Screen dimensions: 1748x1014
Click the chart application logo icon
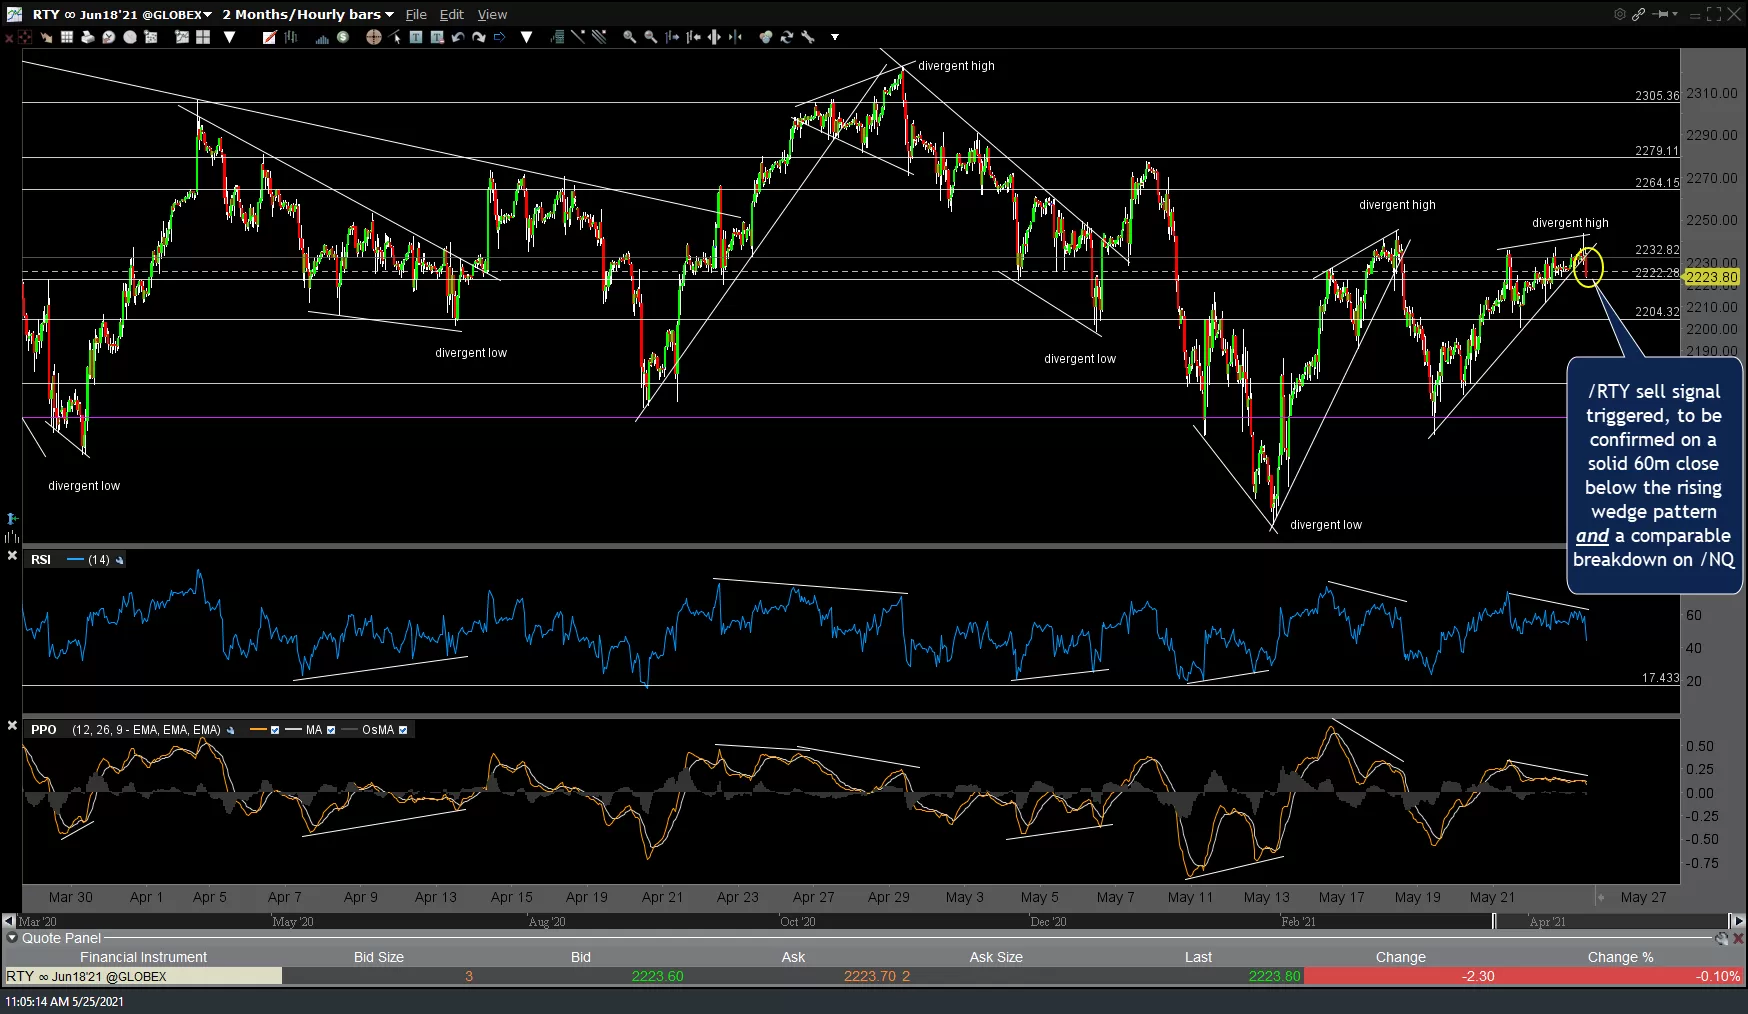click(14, 14)
